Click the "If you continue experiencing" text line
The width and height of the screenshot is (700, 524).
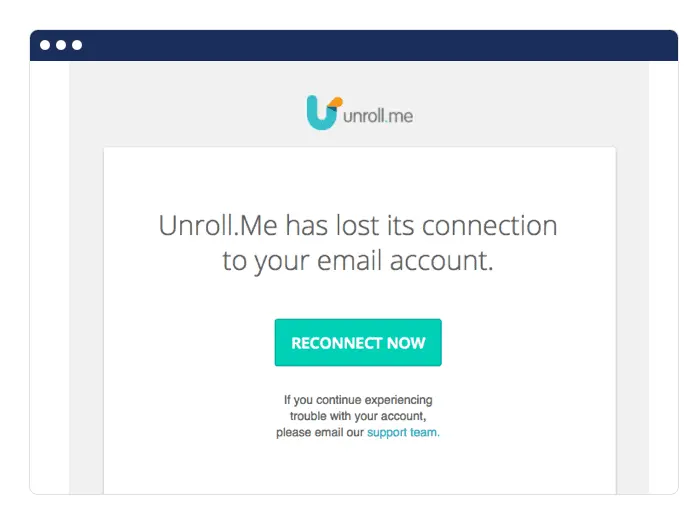click(357, 400)
